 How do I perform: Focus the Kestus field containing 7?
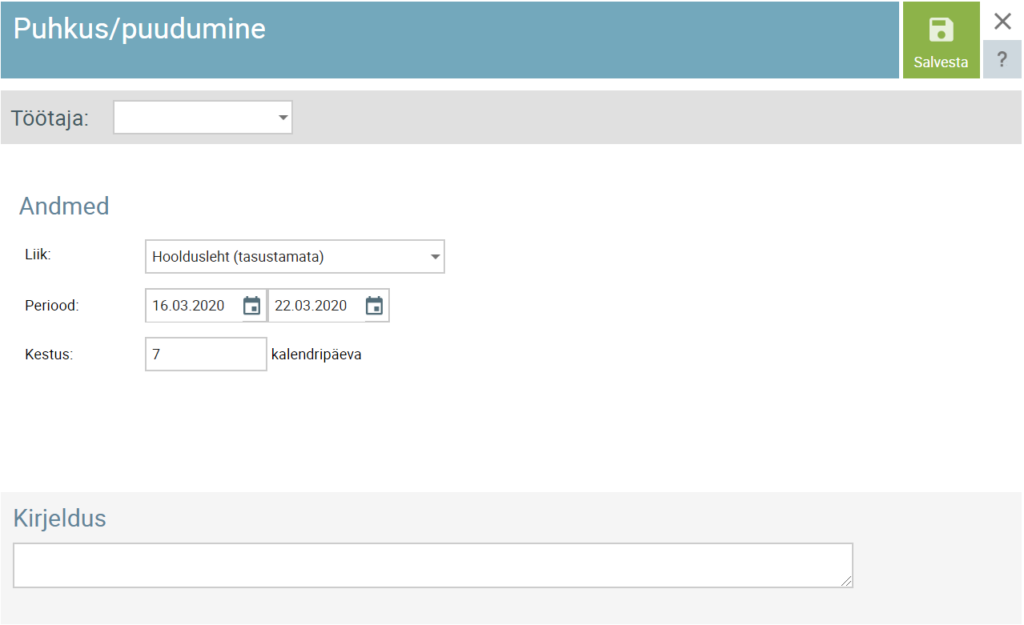[x=205, y=354]
